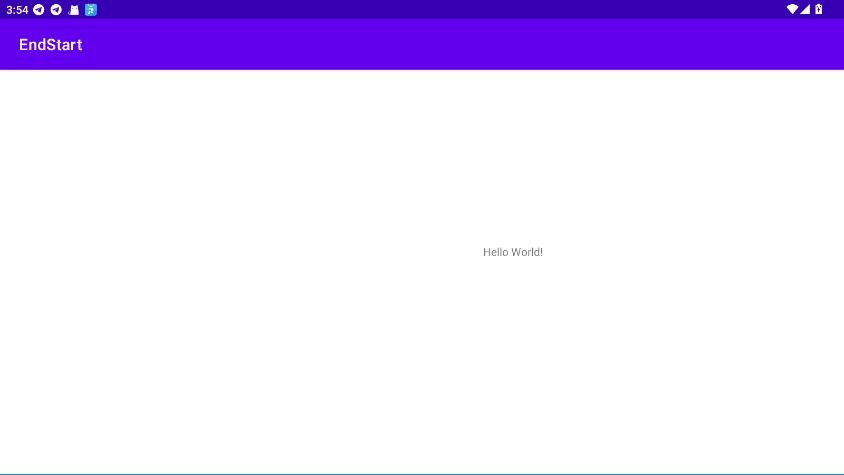Tap the EndStart app title
Image resolution: width=844 pixels, height=475 pixels.
pos(50,45)
